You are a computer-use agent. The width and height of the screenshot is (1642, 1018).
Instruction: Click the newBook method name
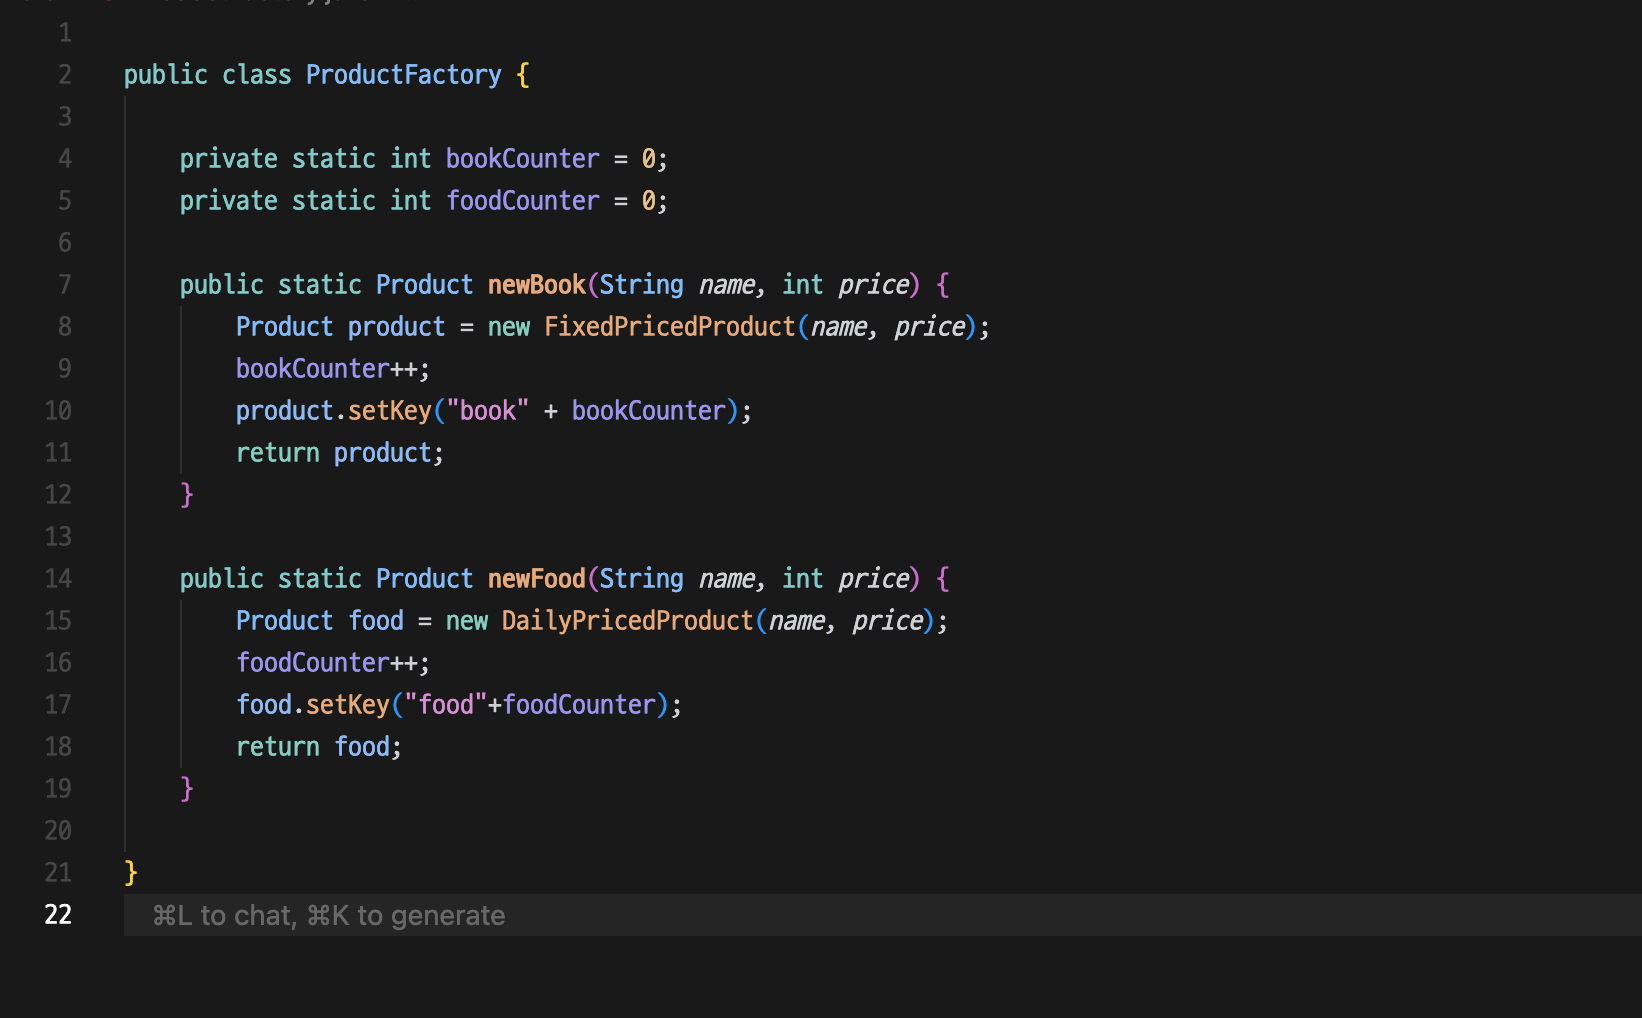tap(537, 285)
